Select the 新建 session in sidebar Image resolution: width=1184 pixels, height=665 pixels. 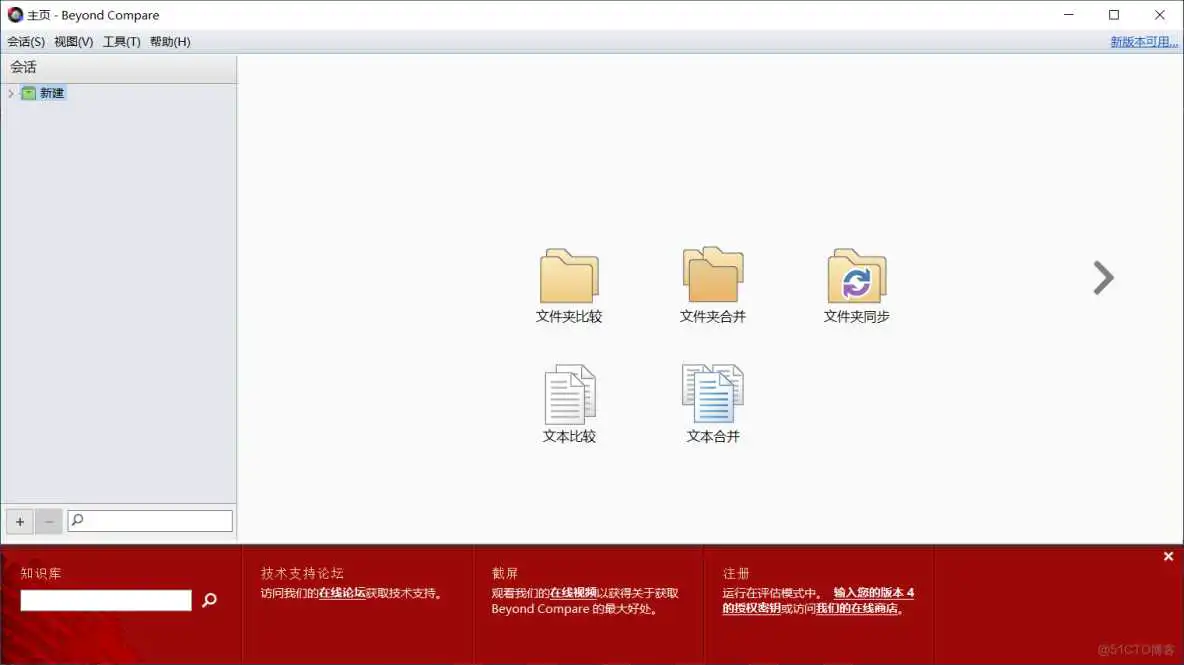pyautogui.click(x=50, y=92)
